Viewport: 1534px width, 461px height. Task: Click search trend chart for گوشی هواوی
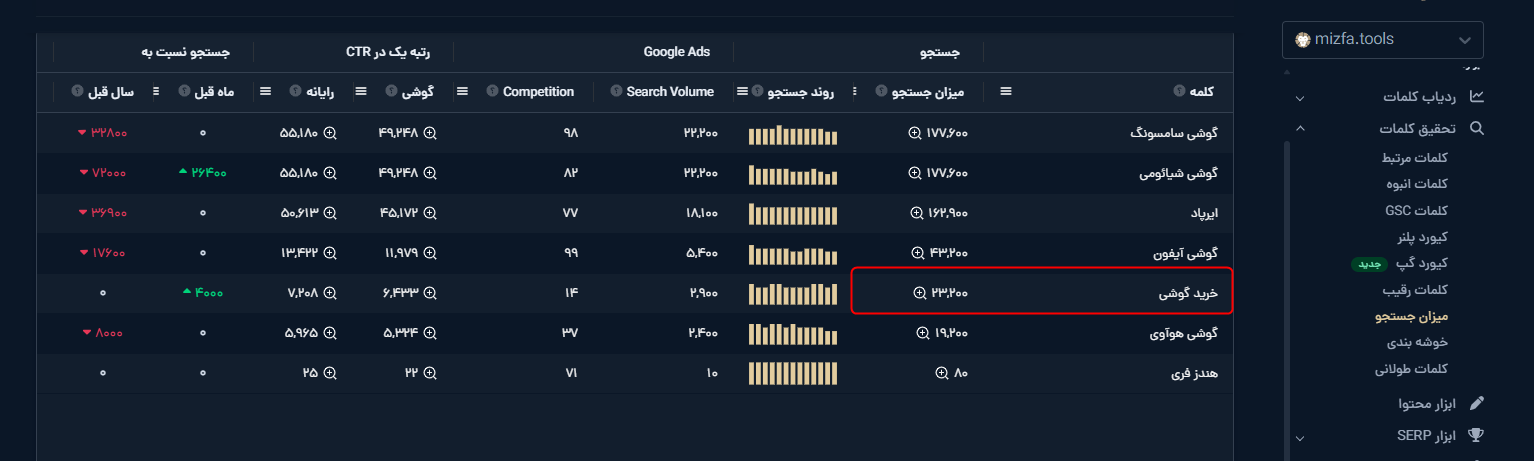point(792,333)
